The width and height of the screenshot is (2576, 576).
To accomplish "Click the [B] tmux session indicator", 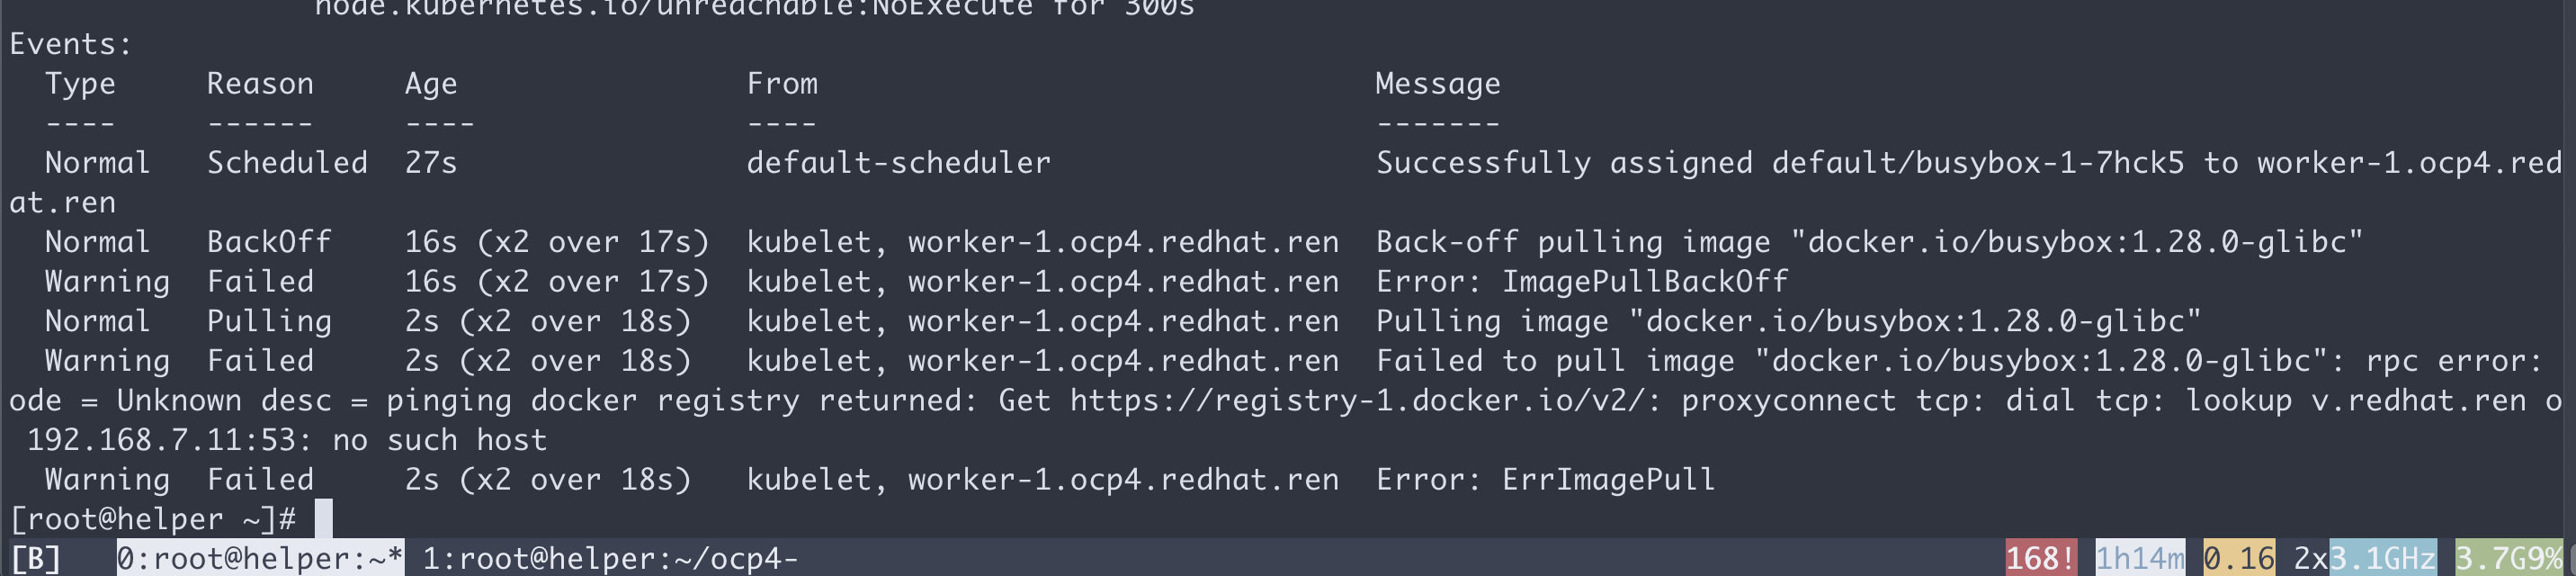I will [35, 558].
